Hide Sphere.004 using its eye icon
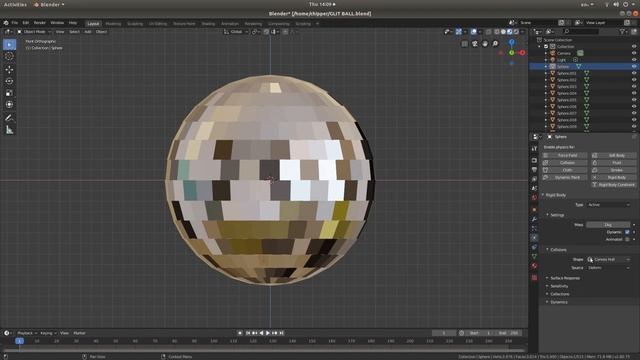The image size is (640, 360). (x=634, y=93)
